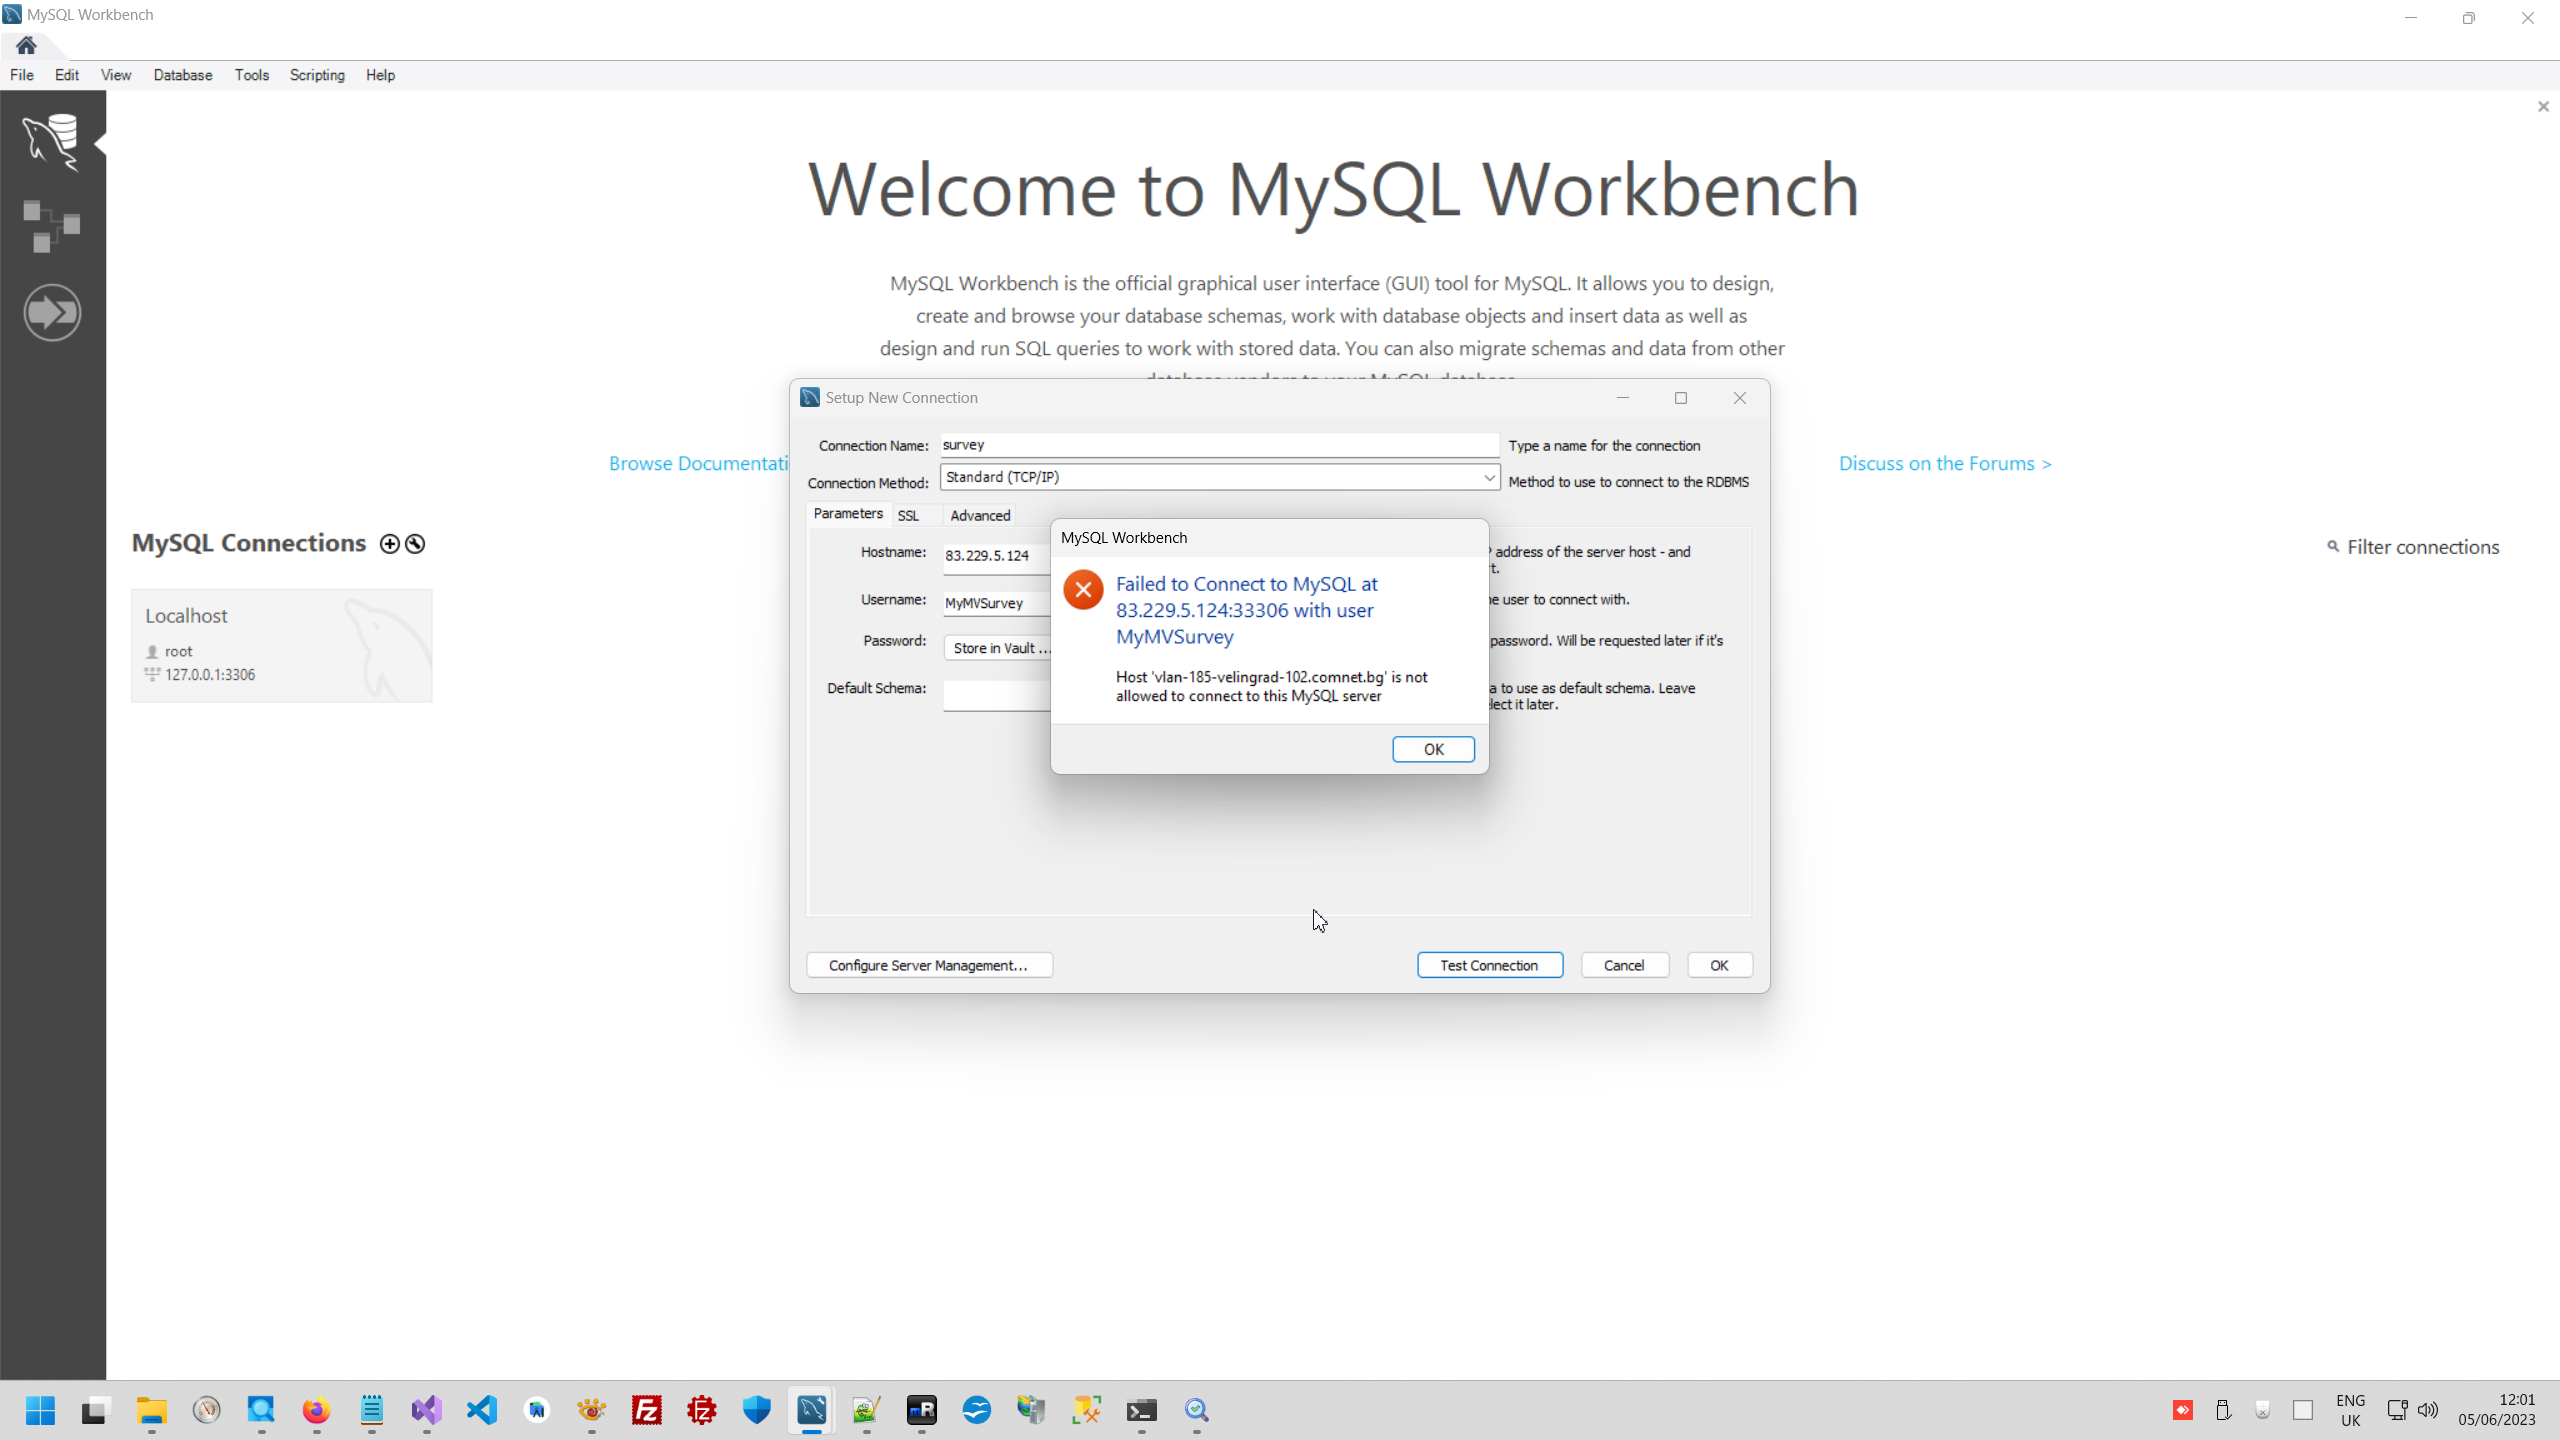Open the Database menu
Image resolution: width=2560 pixels, height=1440 pixels.
[182, 75]
